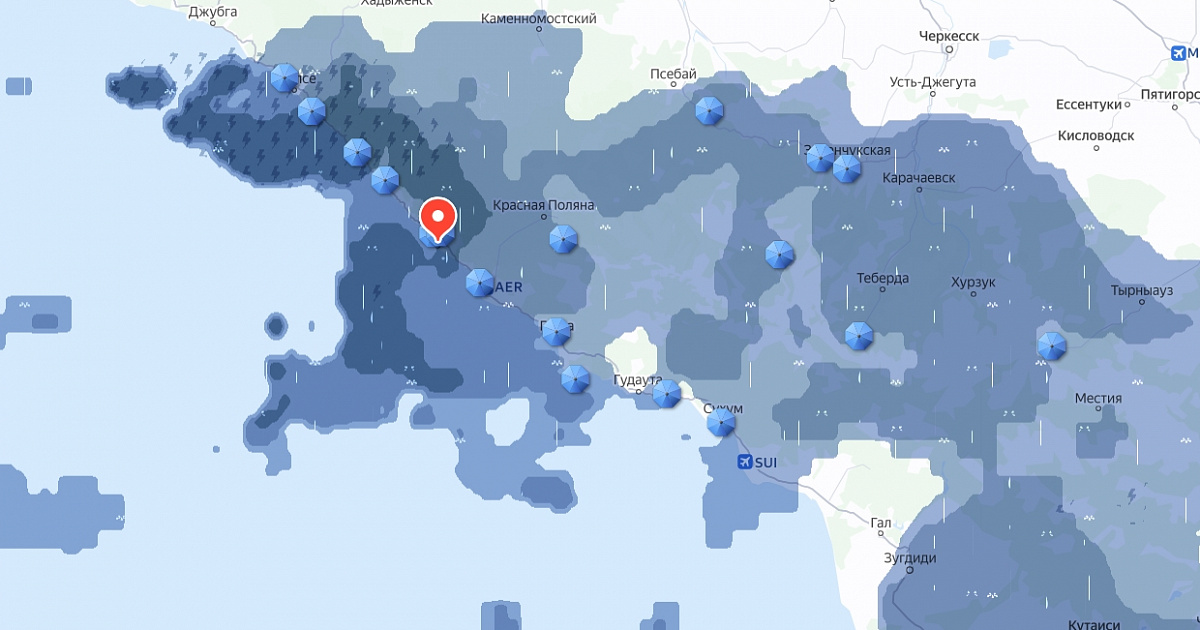
Task: Click the AER airport label
Action: [x=508, y=287]
